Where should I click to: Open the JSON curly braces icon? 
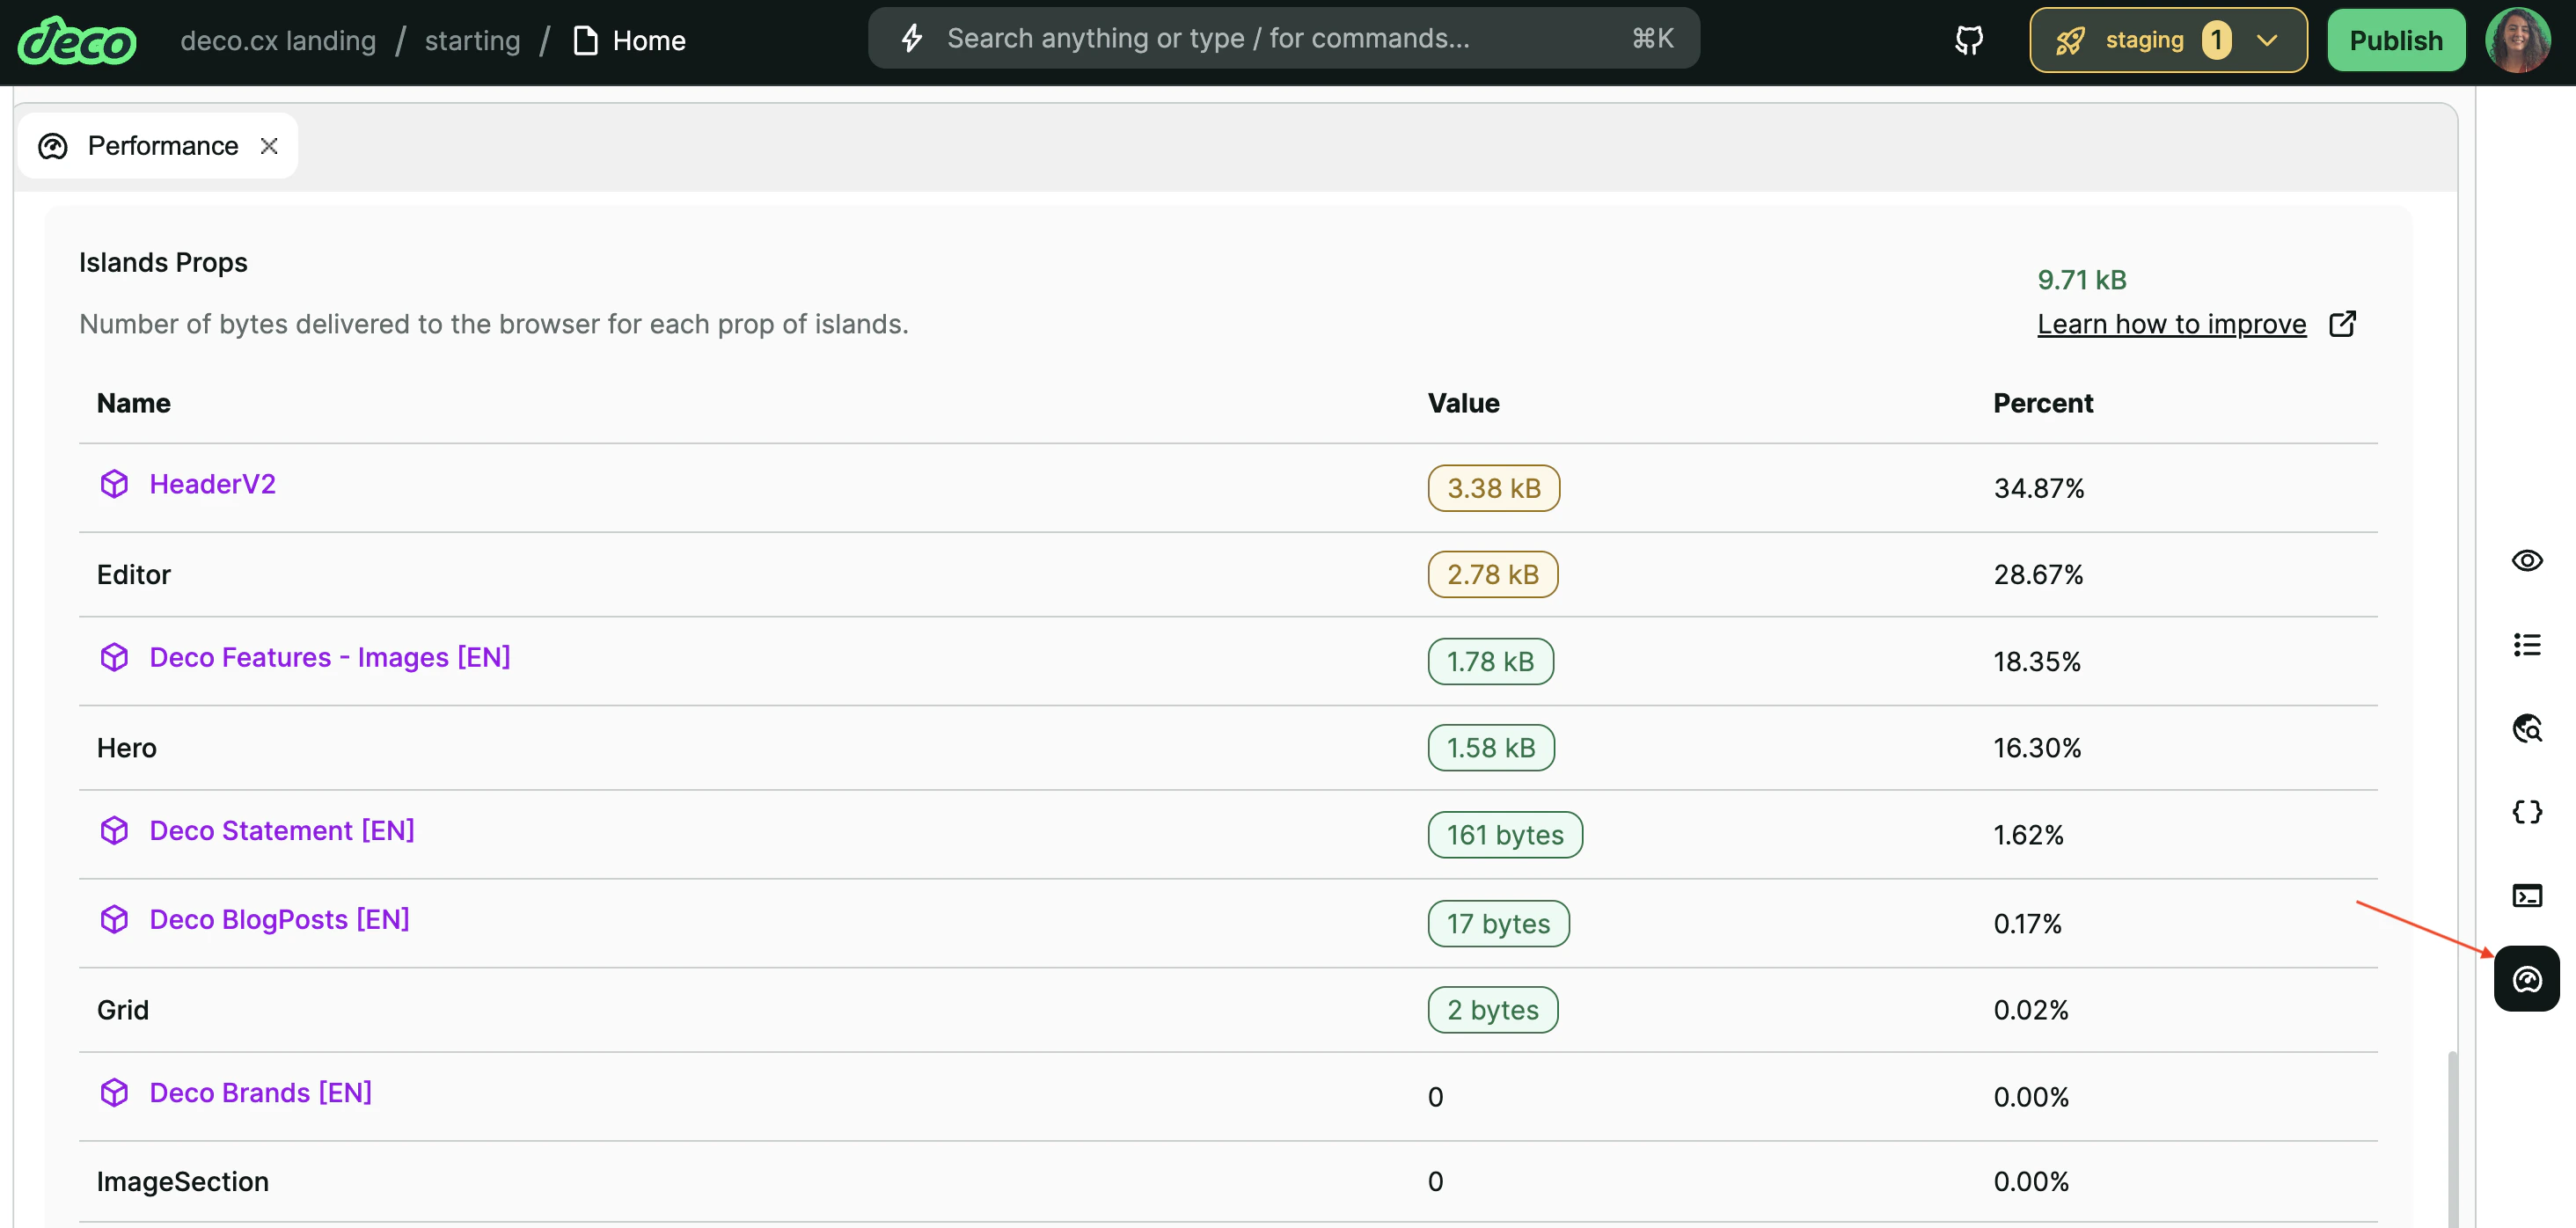(x=2526, y=811)
